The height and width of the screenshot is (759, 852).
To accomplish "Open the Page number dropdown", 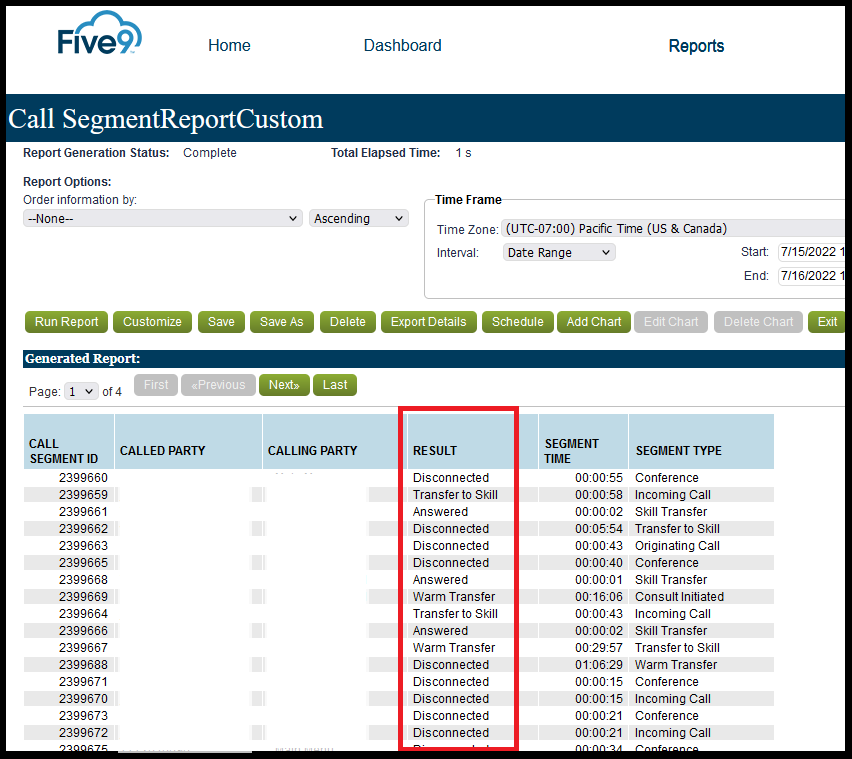I will point(81,391).
